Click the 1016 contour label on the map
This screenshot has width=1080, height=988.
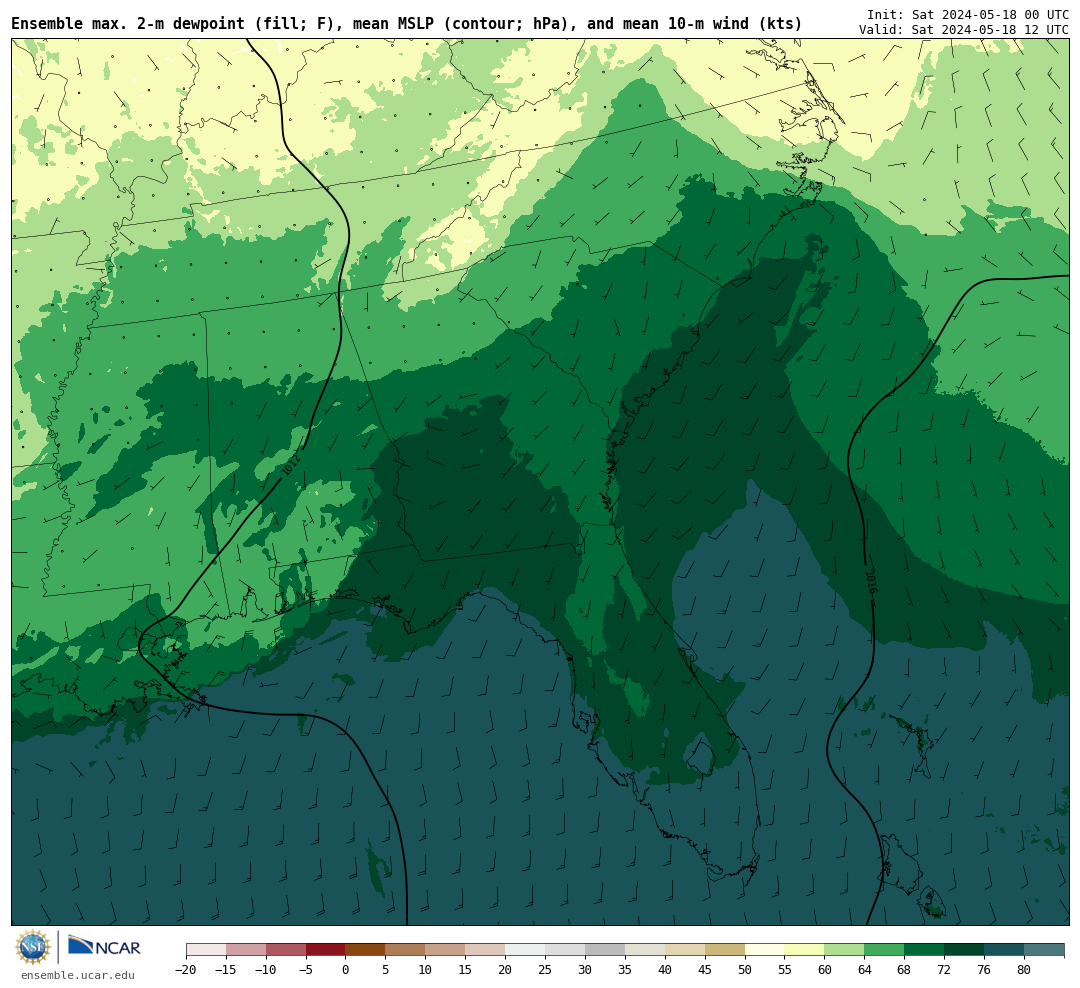(870, 581)
